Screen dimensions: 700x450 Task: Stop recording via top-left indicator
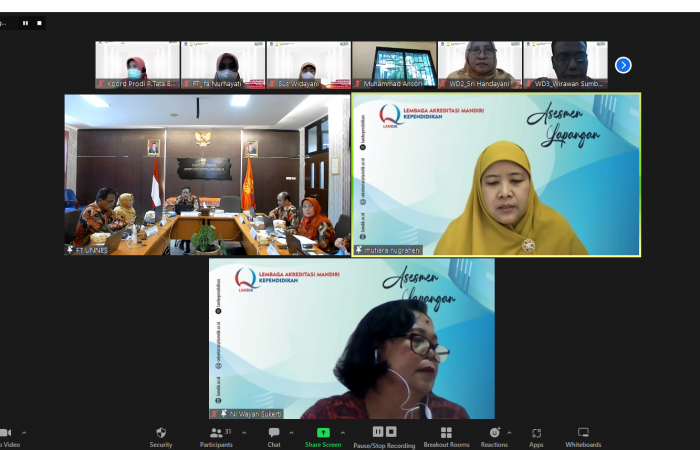tap(39, 23)
